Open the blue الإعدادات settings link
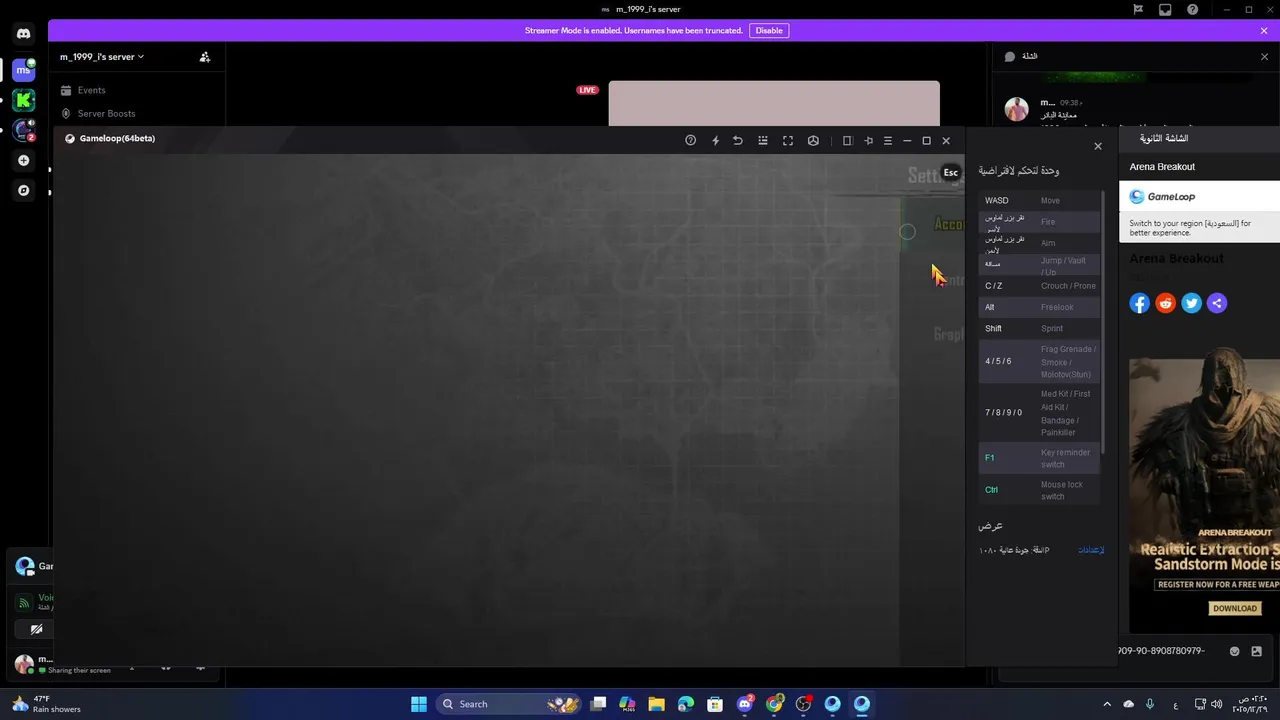Image resolution: width=1280 pixels, height=720 pixels. point(1091,550)
